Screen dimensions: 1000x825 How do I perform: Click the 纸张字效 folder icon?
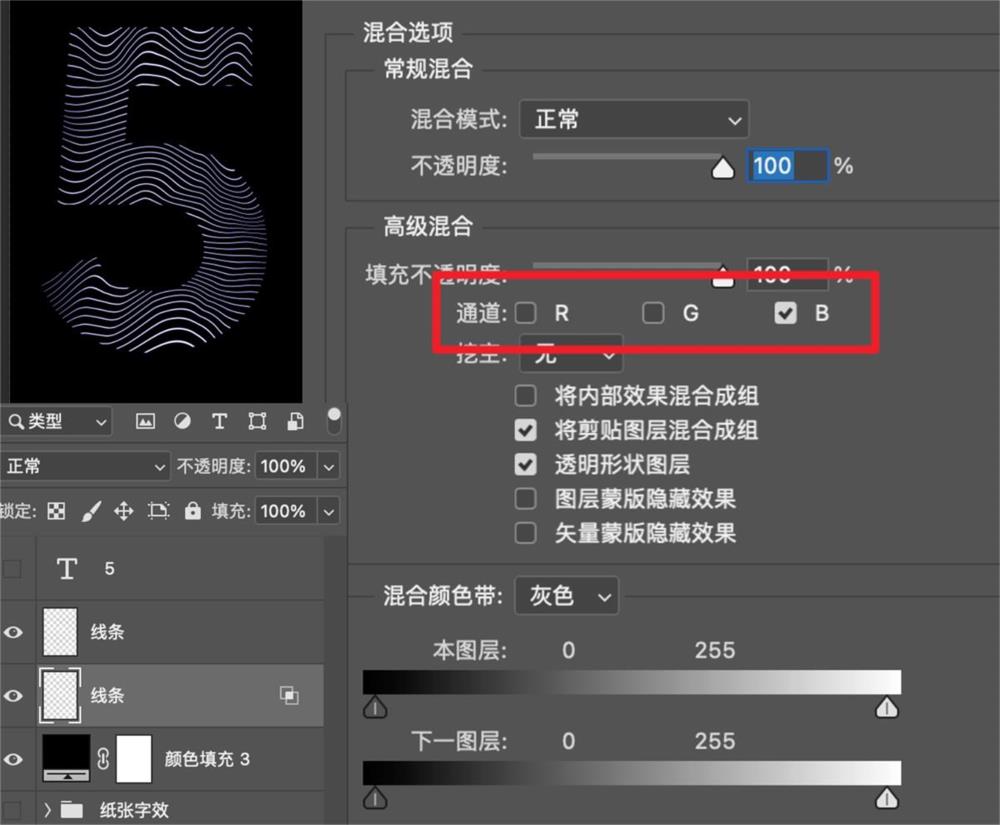coord(71,810)
